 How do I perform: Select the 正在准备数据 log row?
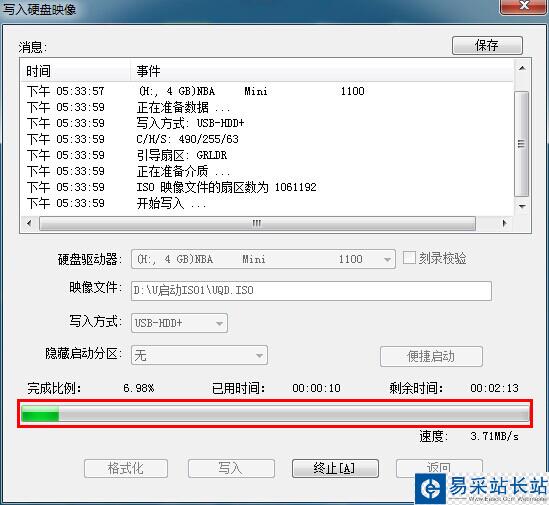click(x=267, y=107)
